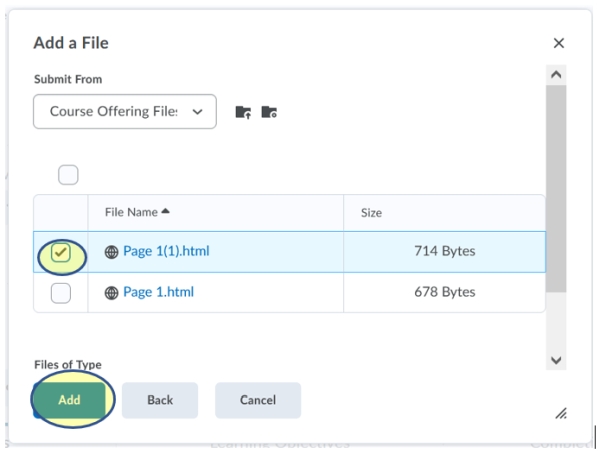Go back with the Back button
The width and height of the screenshot is (600, 454).
click(160, 400)
